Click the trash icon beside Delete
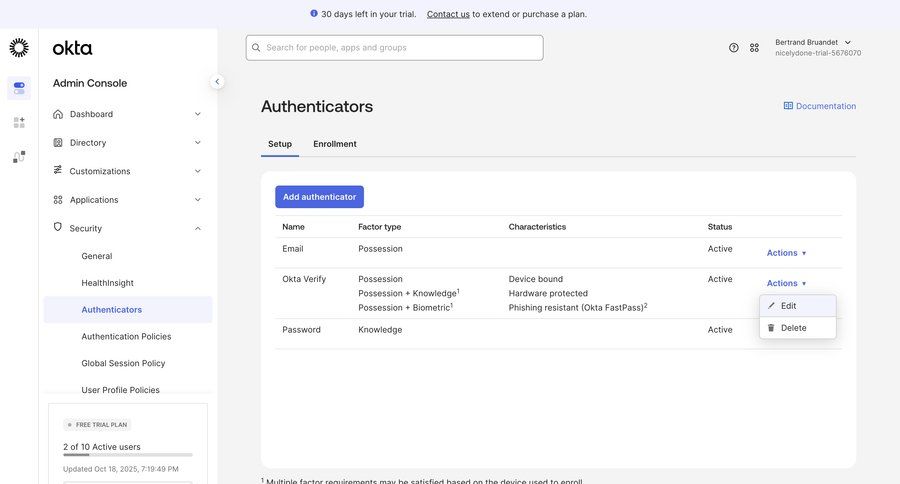Viewport: 900px width, 484px height. 771,327
